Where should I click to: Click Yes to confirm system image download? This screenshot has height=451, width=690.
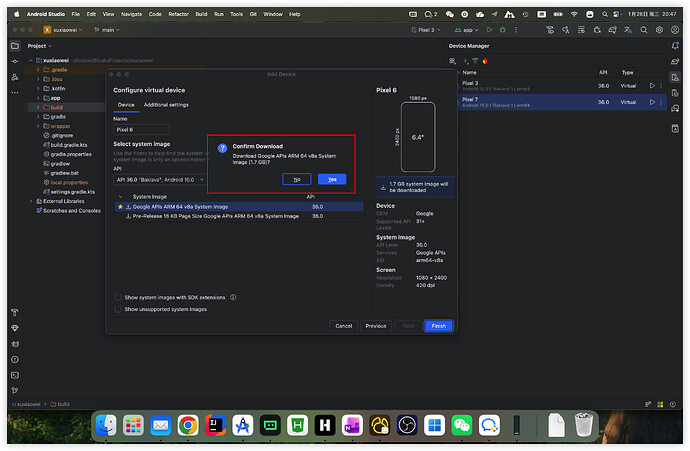331,179
